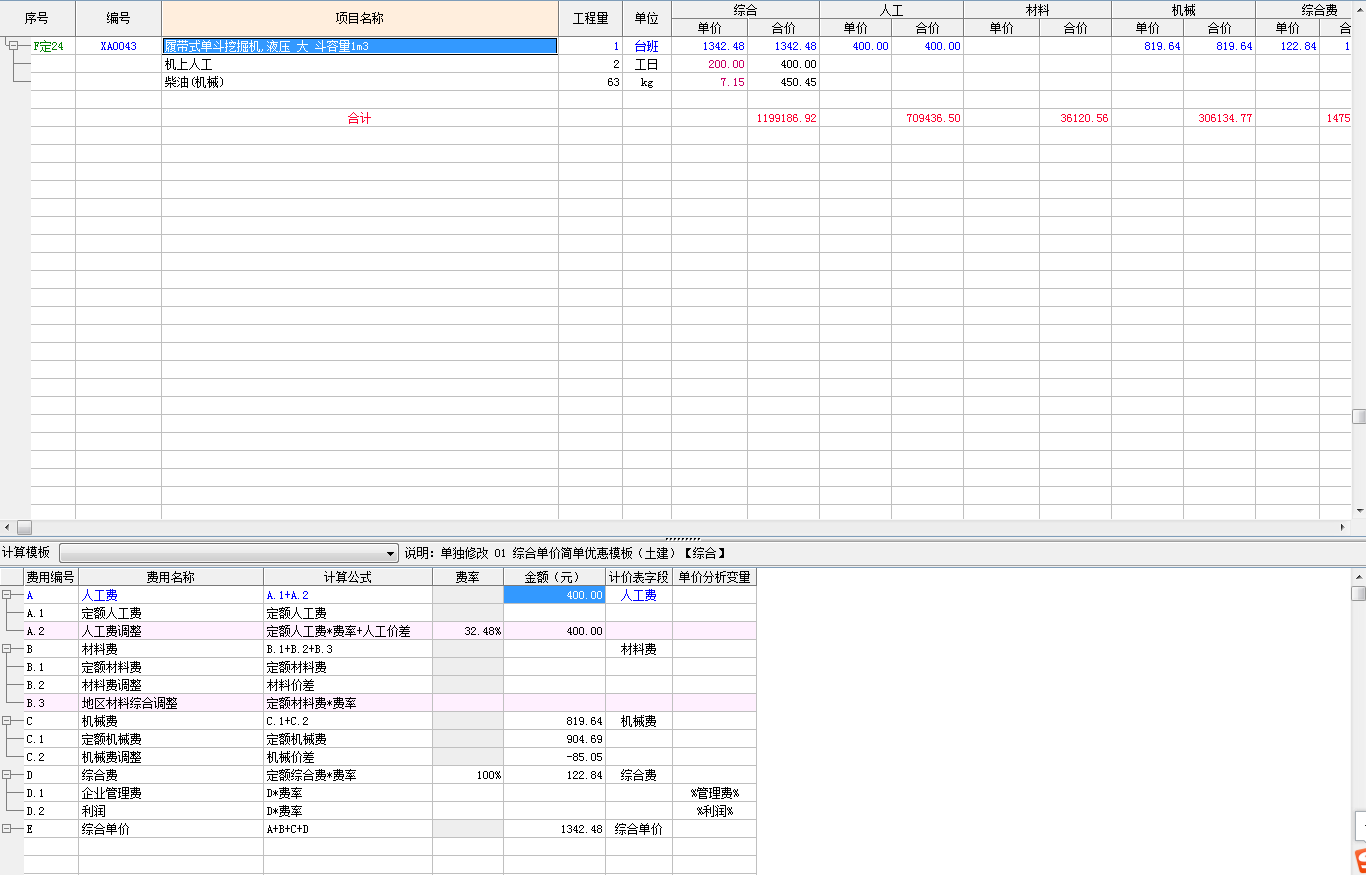Click the %管理费% variable cell
1366x875 pixels.
point(714,793)
